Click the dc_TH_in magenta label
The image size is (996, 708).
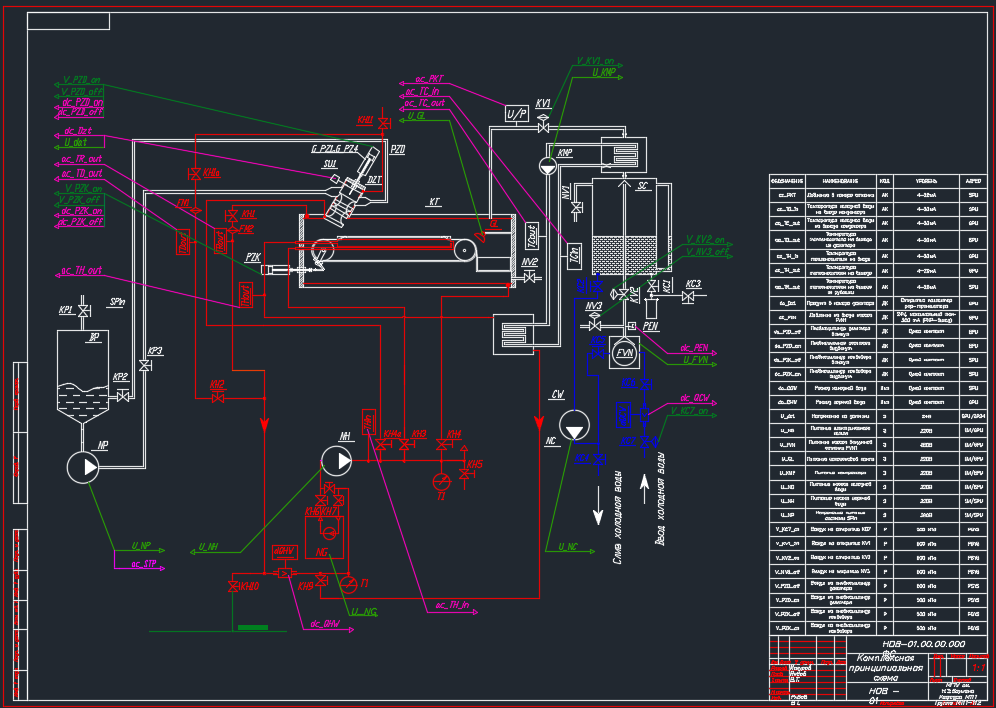click(x=452, y=605)
